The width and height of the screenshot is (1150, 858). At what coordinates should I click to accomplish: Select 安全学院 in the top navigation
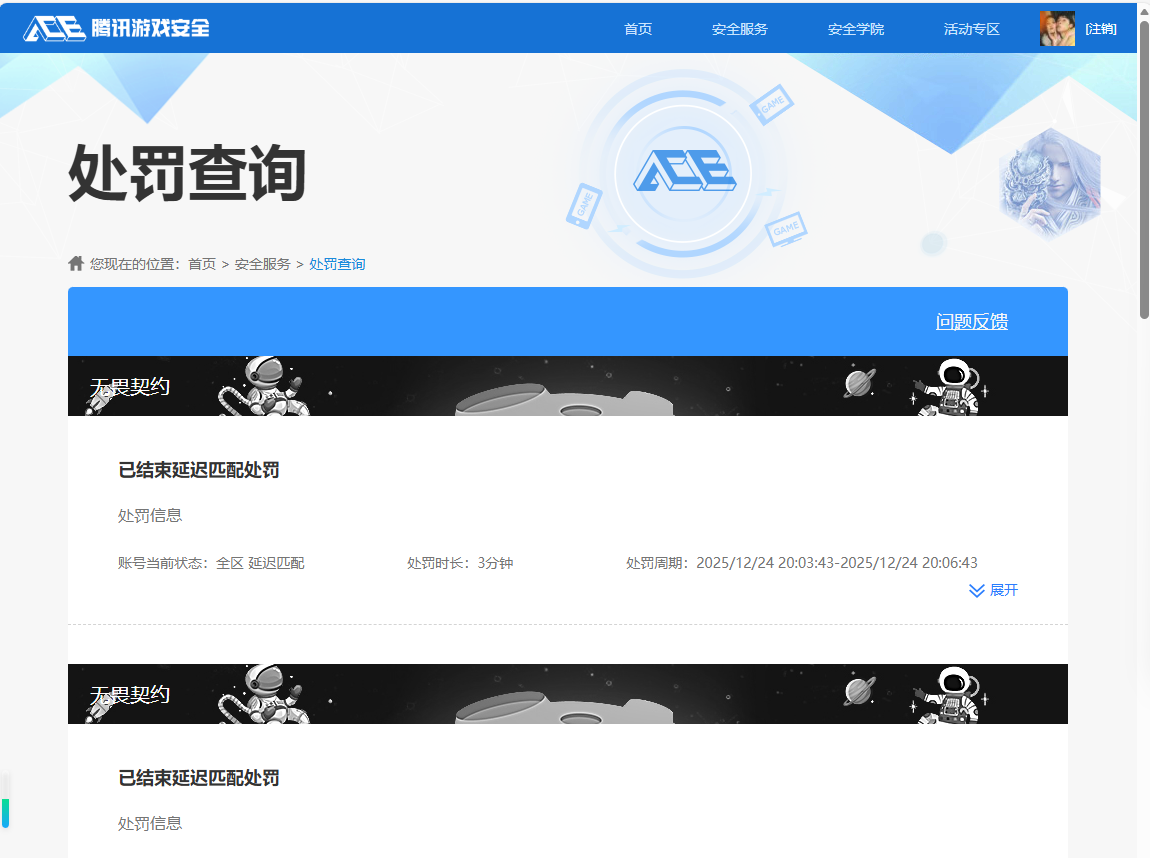855,29
